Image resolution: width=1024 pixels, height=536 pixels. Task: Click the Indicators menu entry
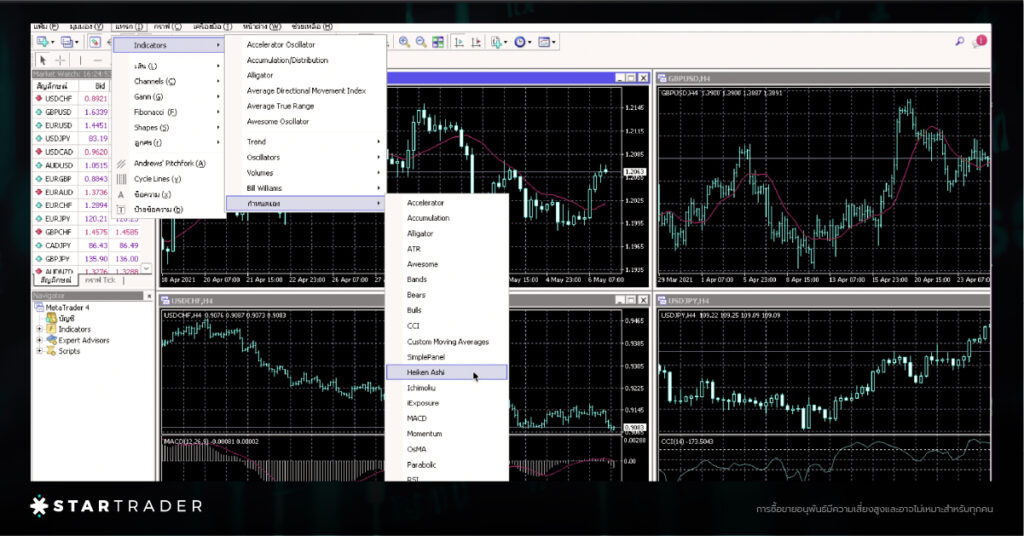pyautogui.click(x=168, y=45)
